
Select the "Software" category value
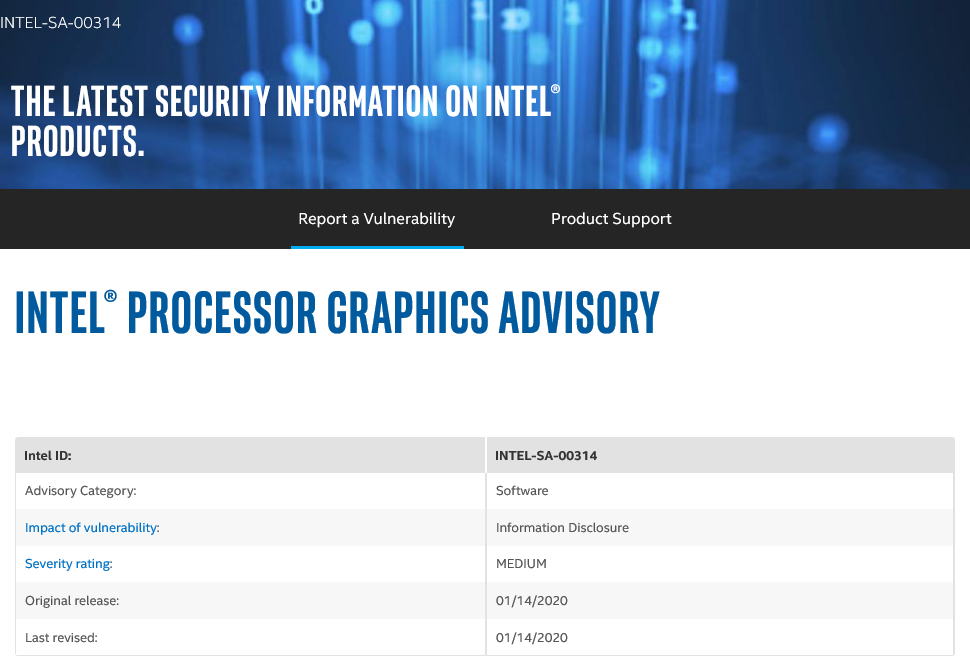[522, 491]
